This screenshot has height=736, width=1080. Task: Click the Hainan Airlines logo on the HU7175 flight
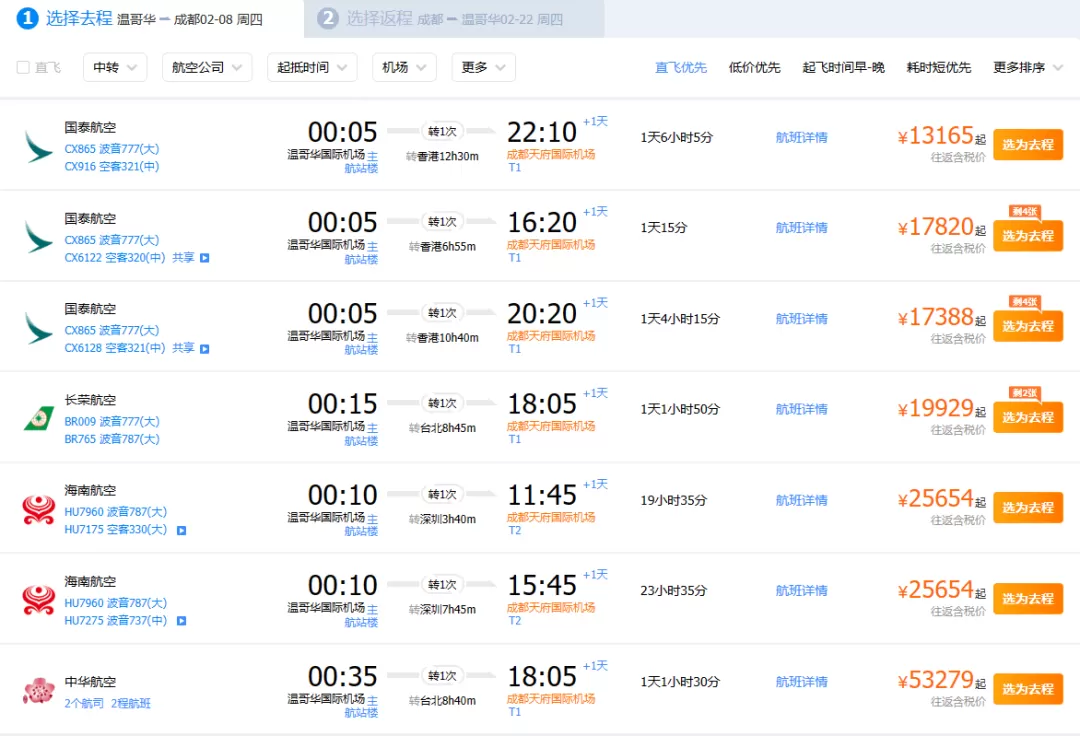pos(39,509)
